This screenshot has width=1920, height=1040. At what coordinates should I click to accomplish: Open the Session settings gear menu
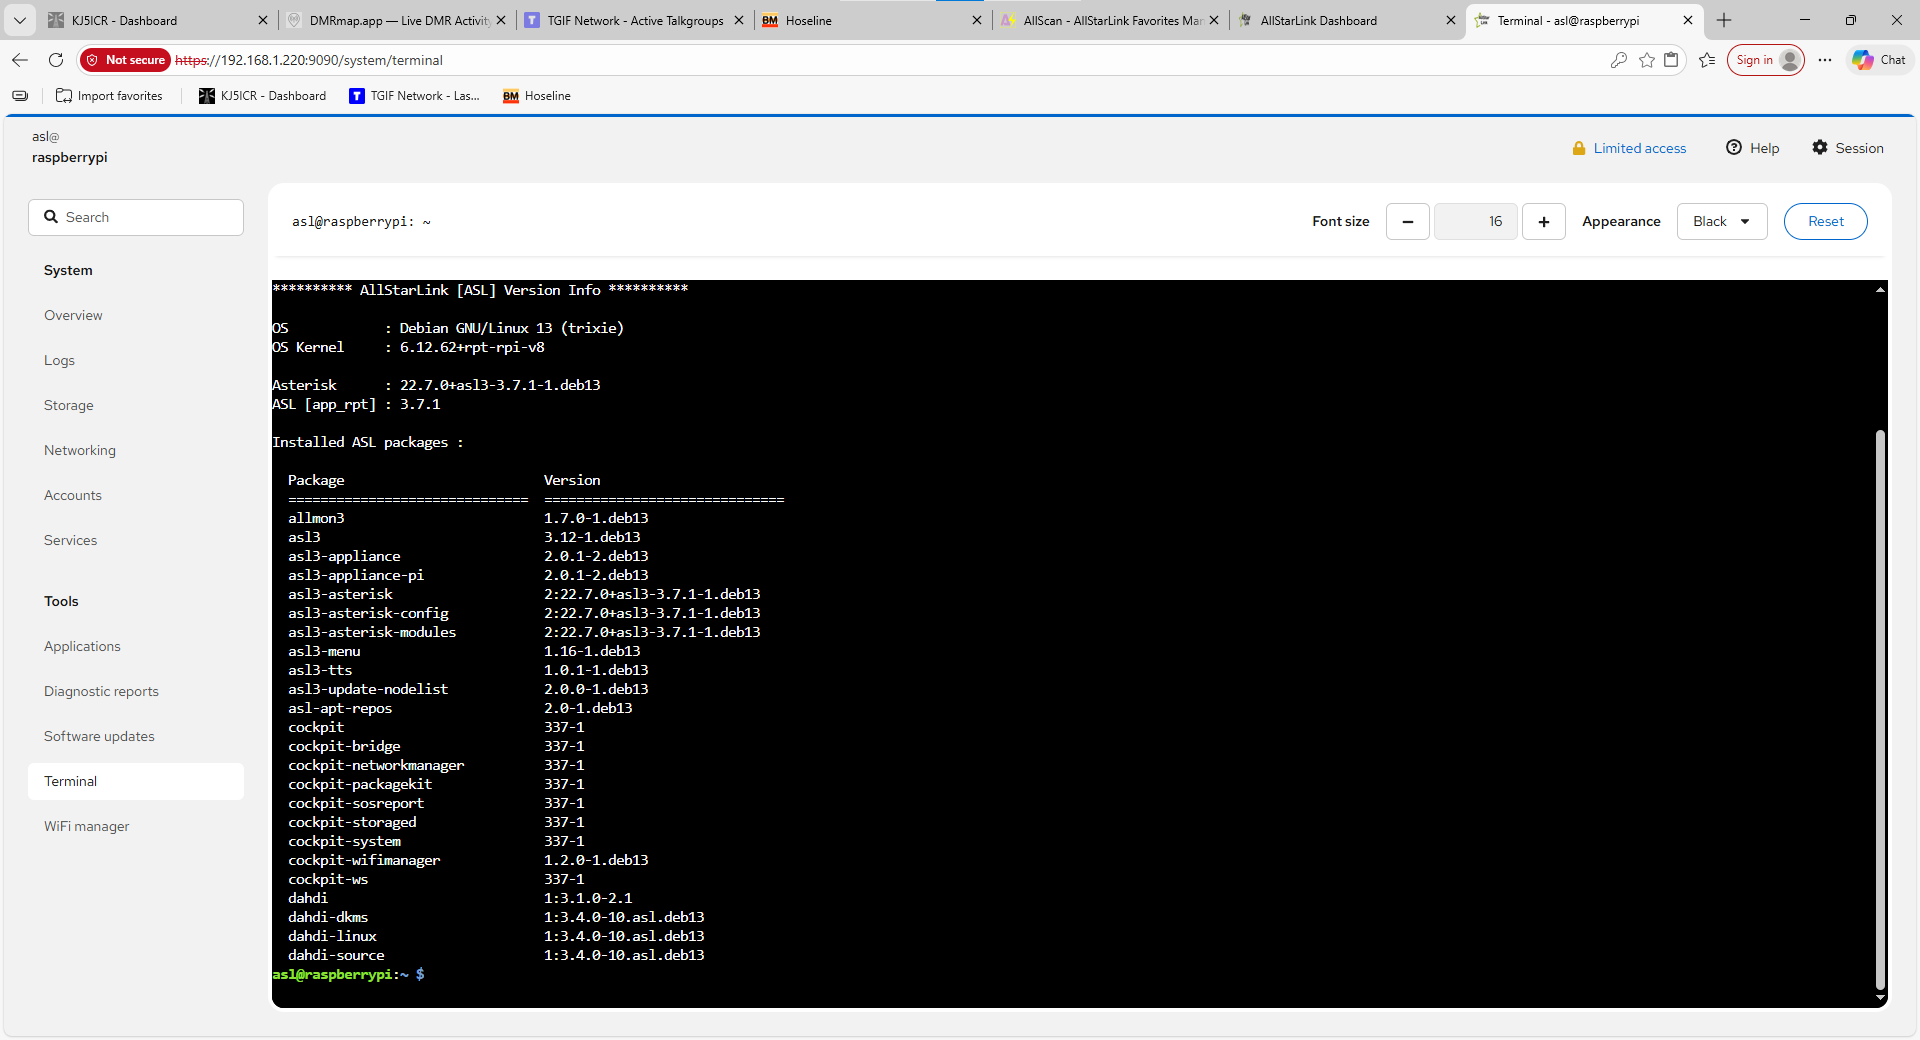click(x=1847, y=148)
